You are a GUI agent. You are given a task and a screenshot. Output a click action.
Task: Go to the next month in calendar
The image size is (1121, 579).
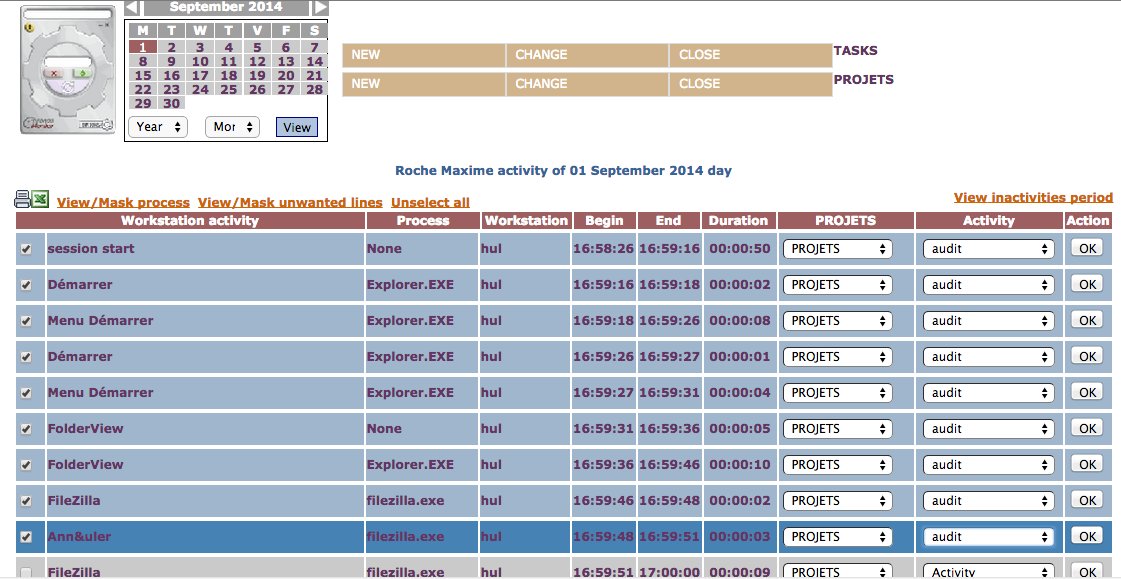[321, 7]
